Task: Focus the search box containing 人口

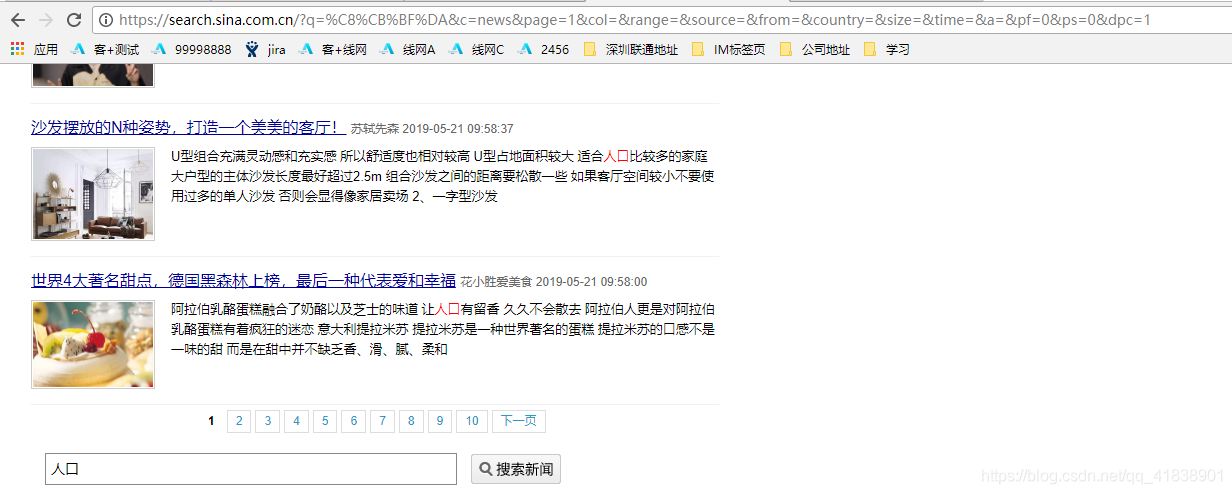Action: click(x=251, y=469)
